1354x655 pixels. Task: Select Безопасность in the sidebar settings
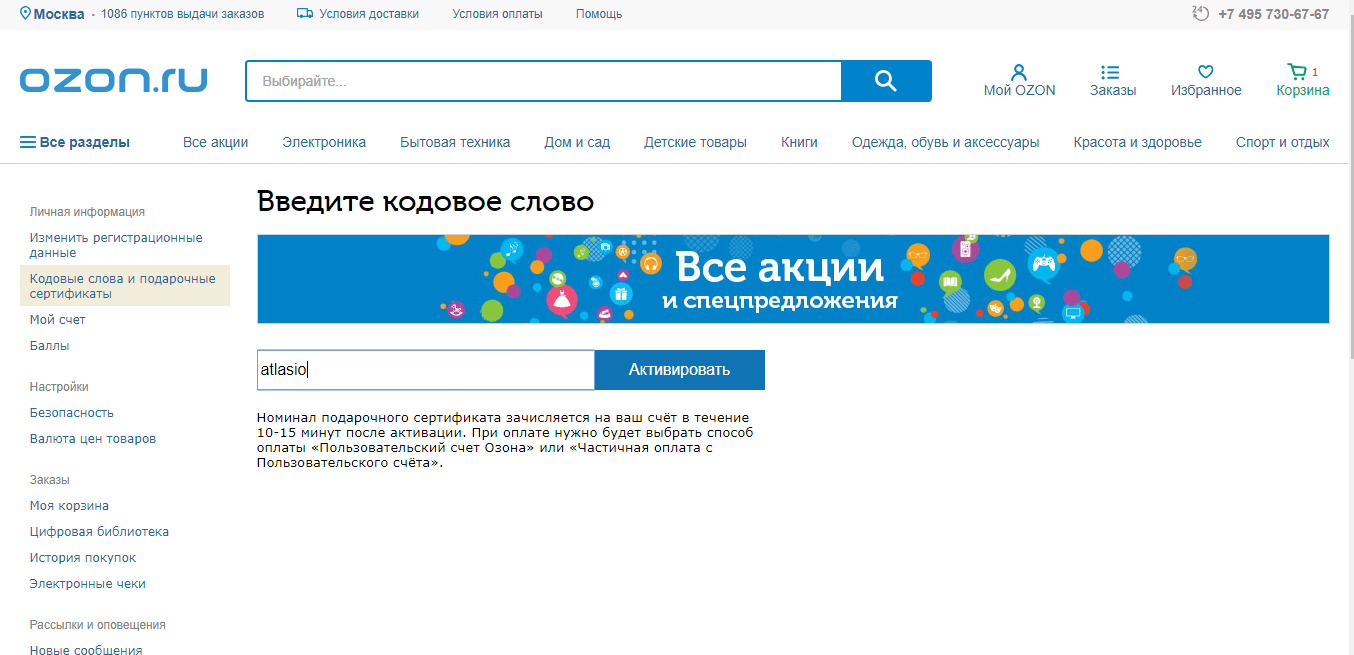(72, 412)
